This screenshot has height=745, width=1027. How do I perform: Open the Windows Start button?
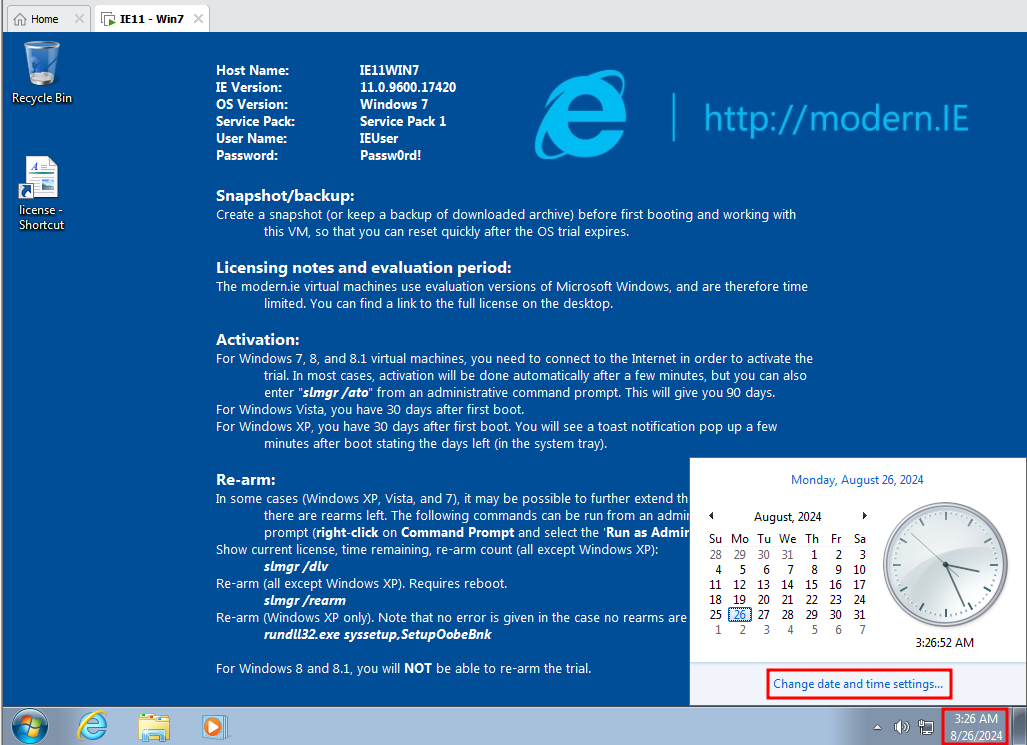[29, 726]
